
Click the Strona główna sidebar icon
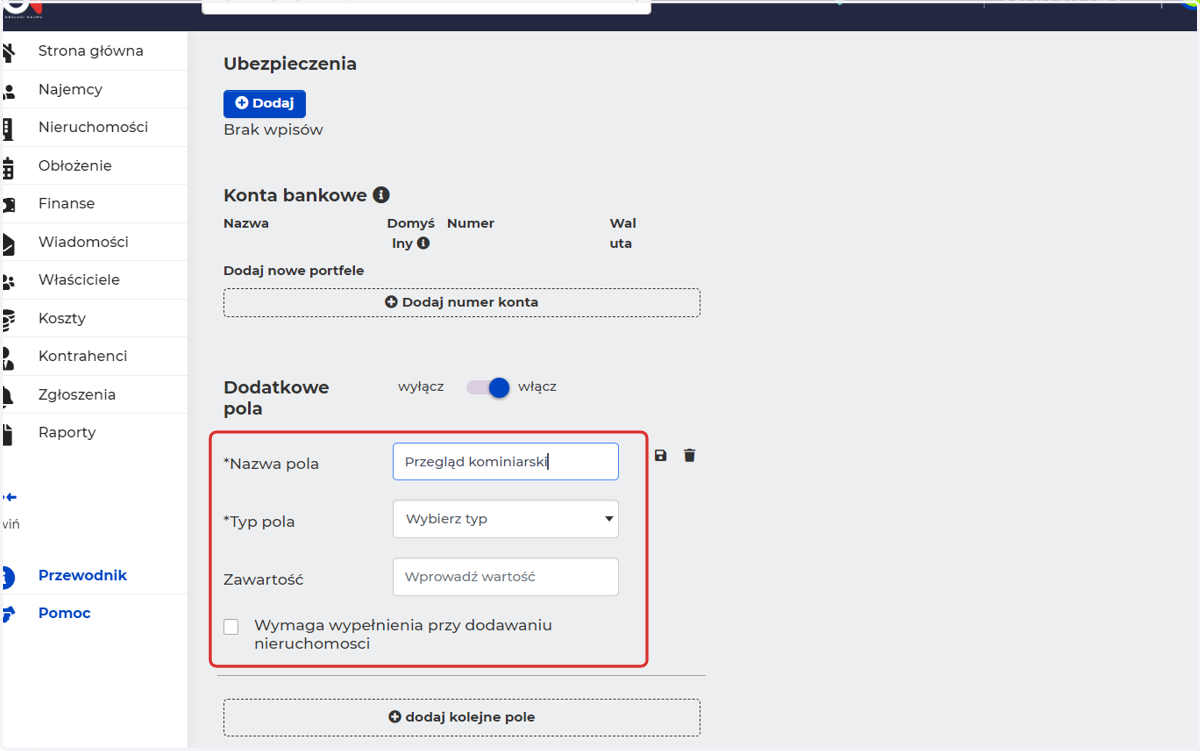(8, 51)
